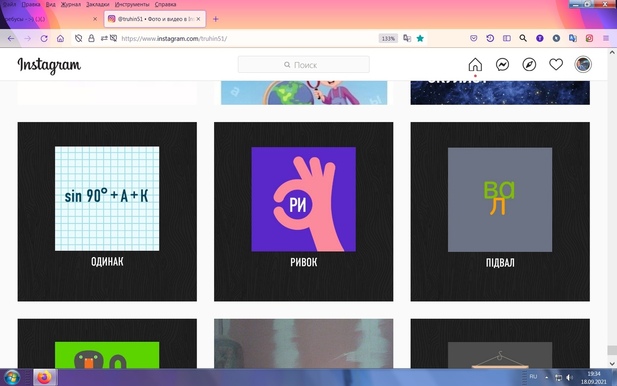This screenshot has width=617, height=386.
Task: Open the РИВОК hand rebus post
Action: (303, 212)
